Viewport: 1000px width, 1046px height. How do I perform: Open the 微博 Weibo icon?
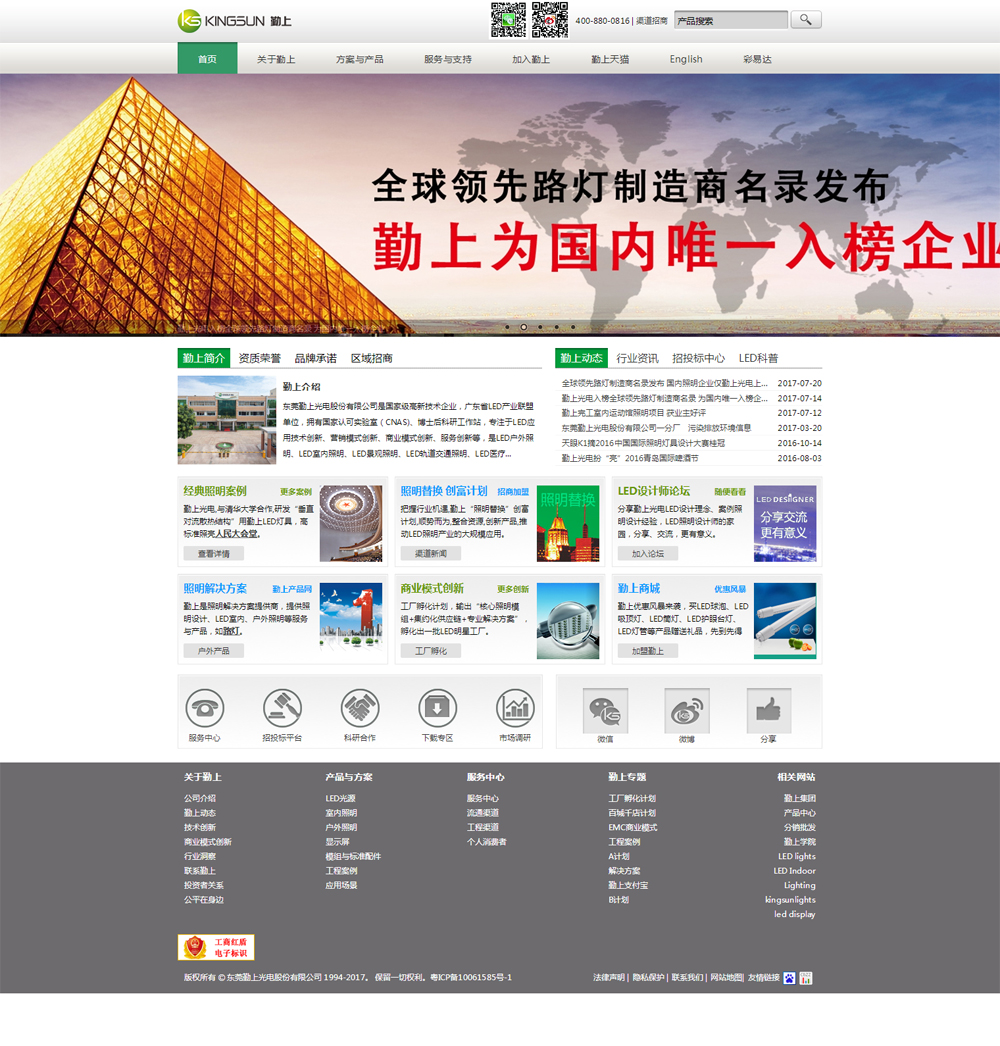point(686,710)
